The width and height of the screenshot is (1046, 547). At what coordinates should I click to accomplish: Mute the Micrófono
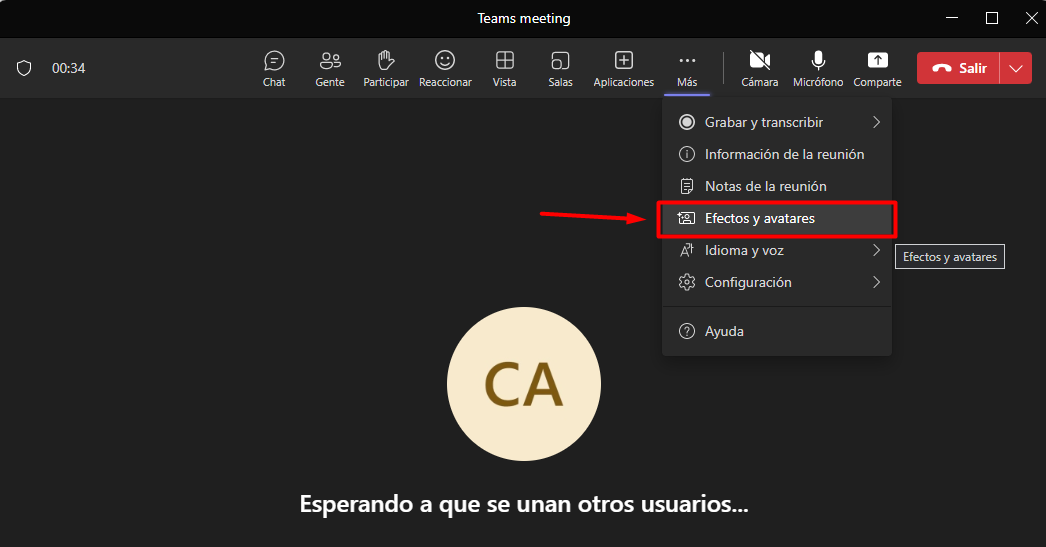pos(818,69)
